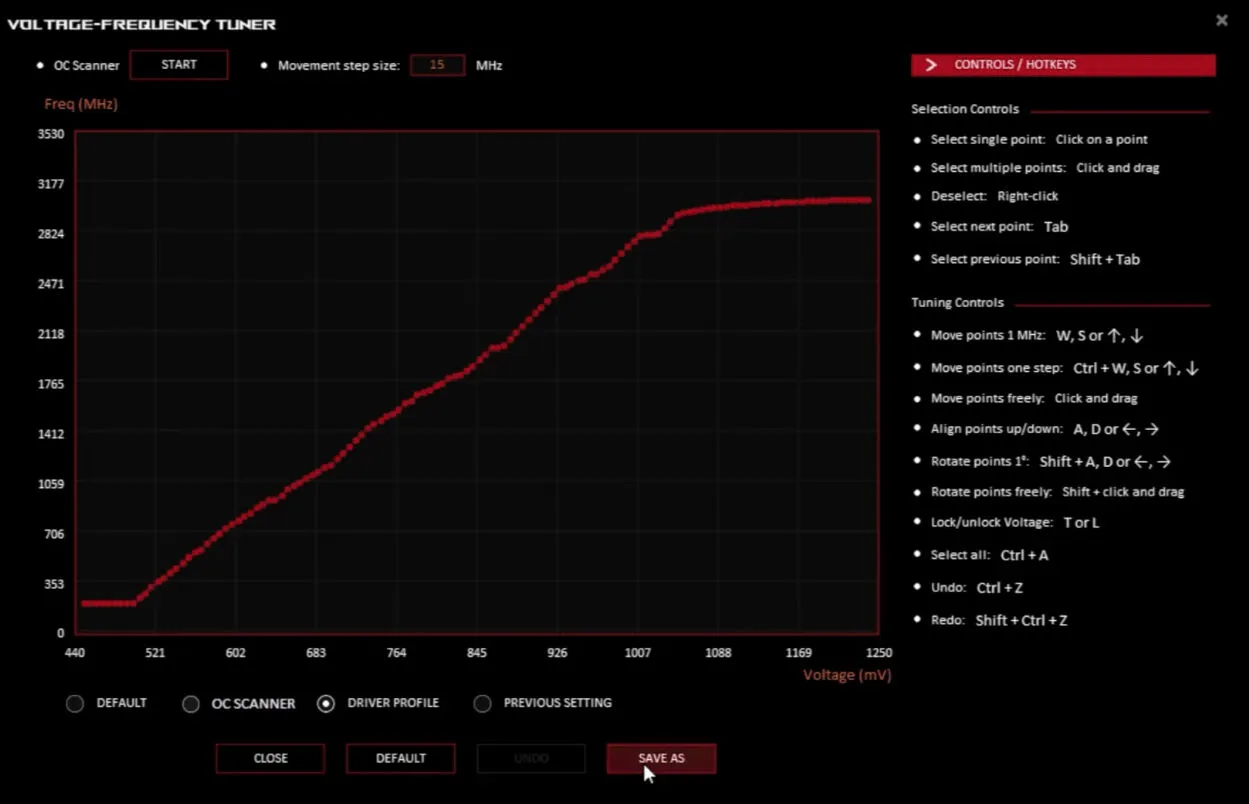Switch to the Previous Setting radio option
1249x804 pixels.
click(483, 704)
